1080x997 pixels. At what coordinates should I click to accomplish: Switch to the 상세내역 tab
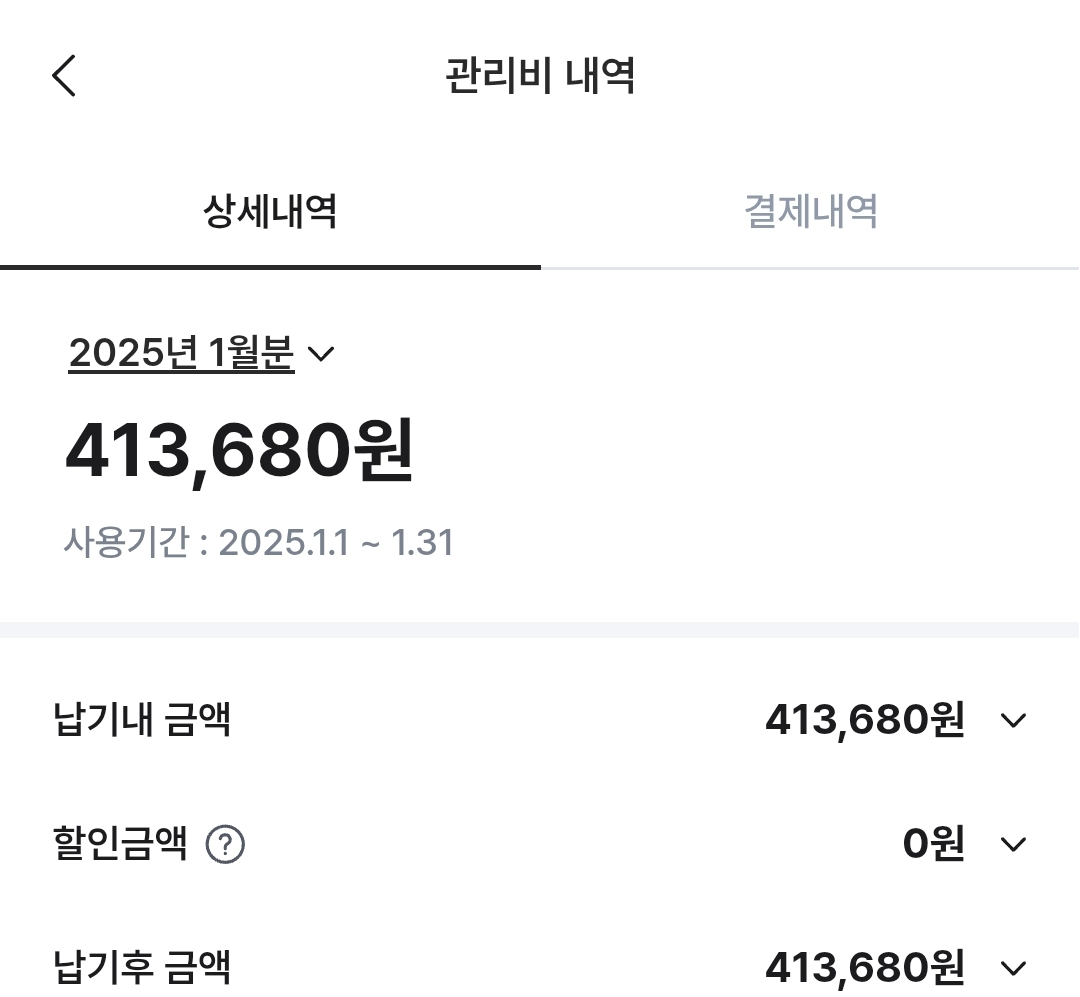point(270,212)
